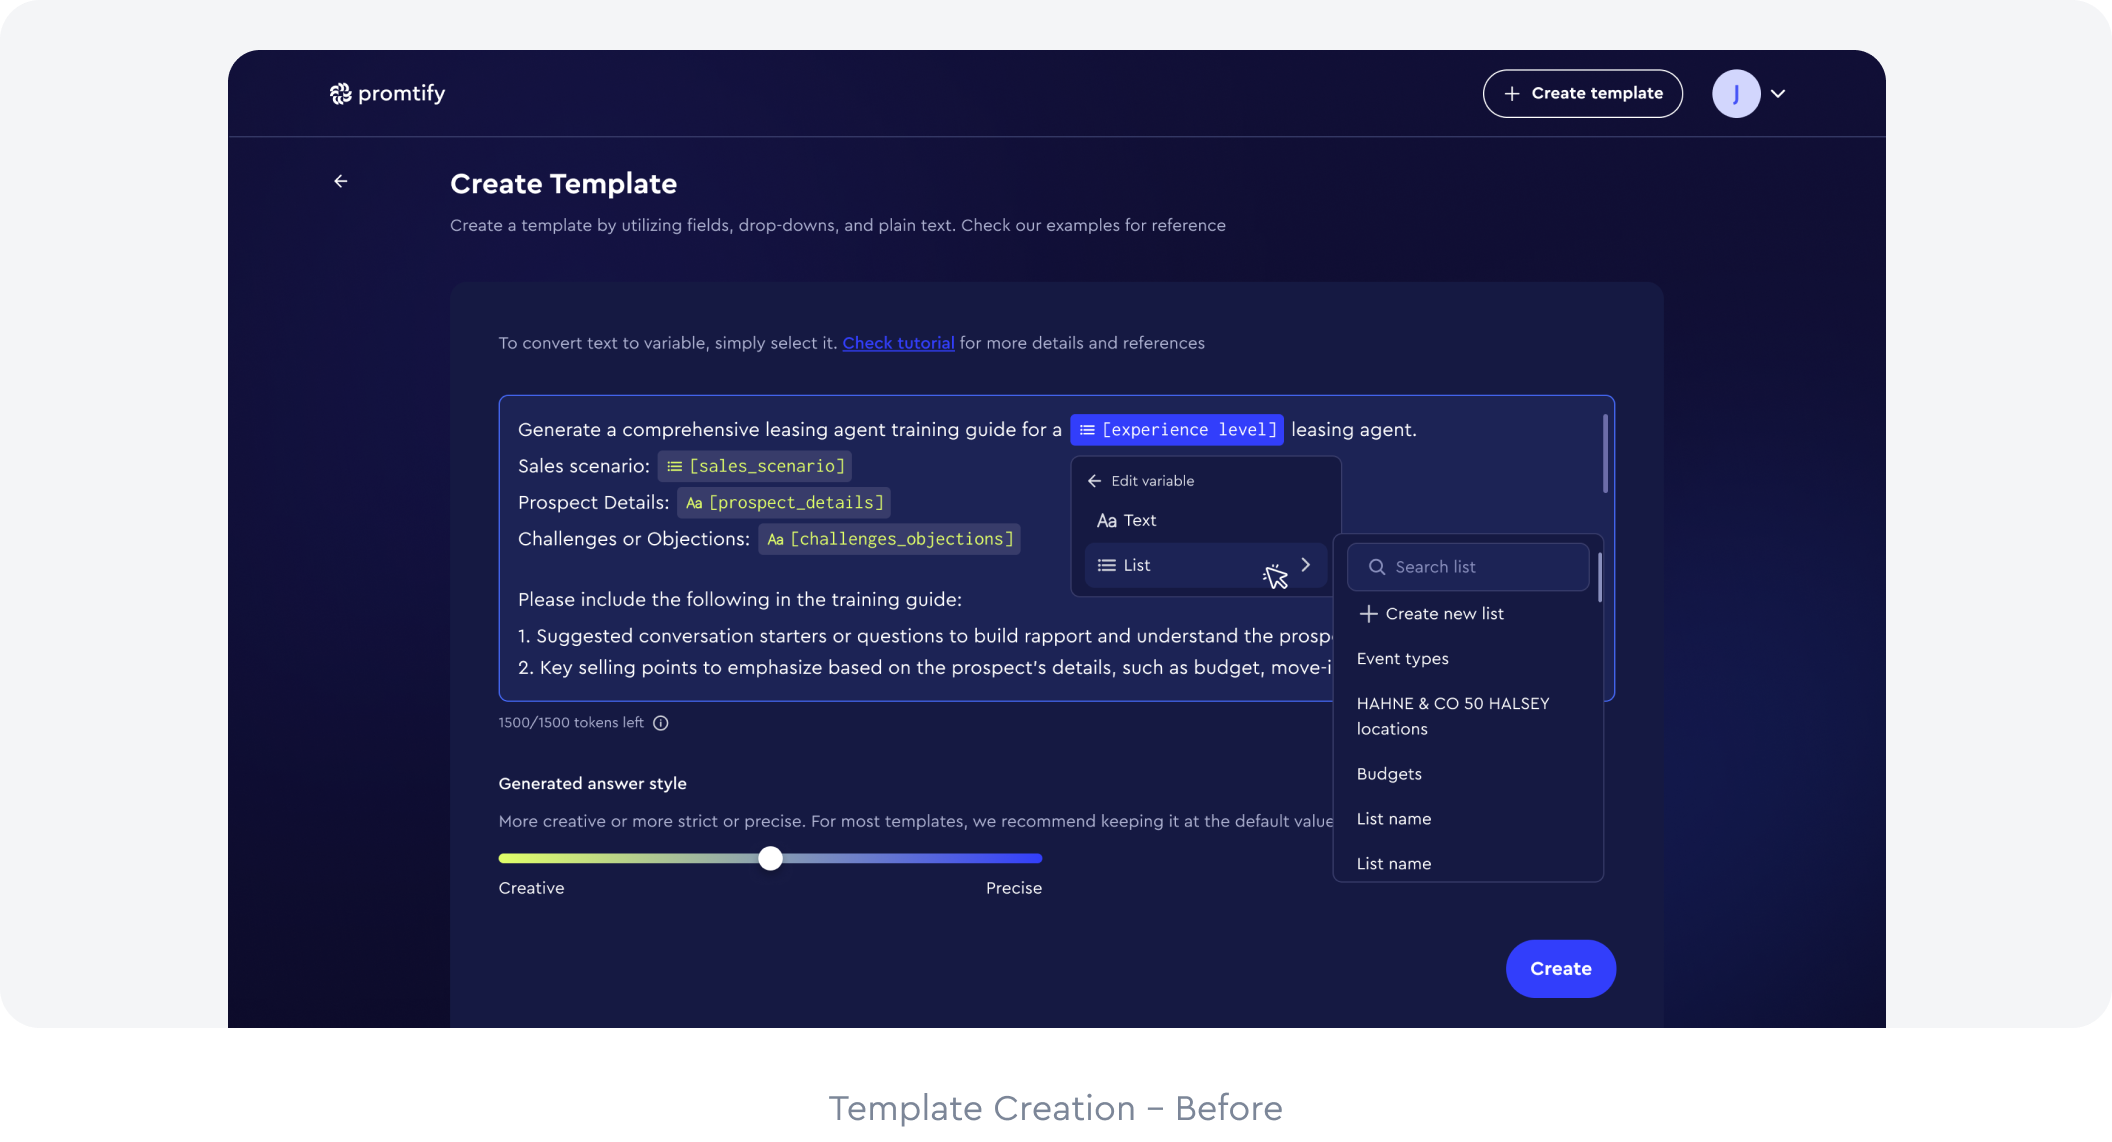Select the challenges_objections variable chip
The image size is (2112, 1142).
click(889, 539)
